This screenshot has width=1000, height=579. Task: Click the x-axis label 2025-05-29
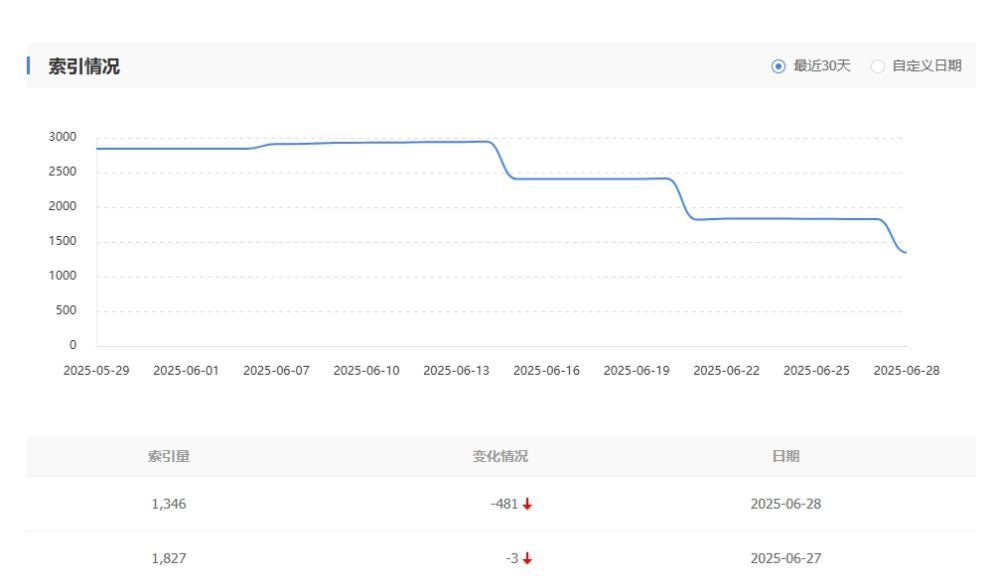coord(96,370)
